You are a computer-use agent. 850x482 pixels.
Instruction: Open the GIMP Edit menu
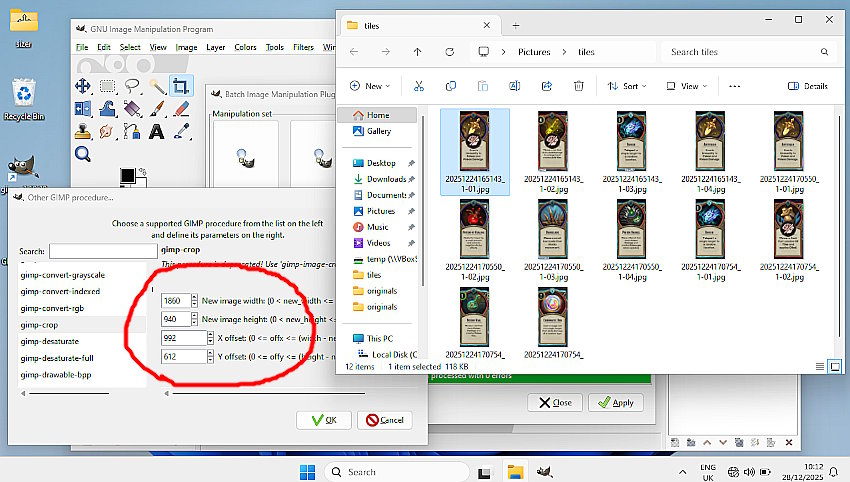104,47
